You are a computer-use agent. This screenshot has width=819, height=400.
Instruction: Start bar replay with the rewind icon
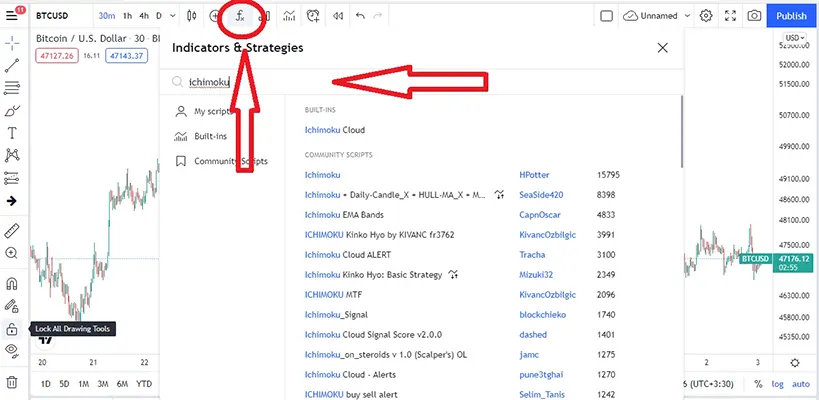338,16
